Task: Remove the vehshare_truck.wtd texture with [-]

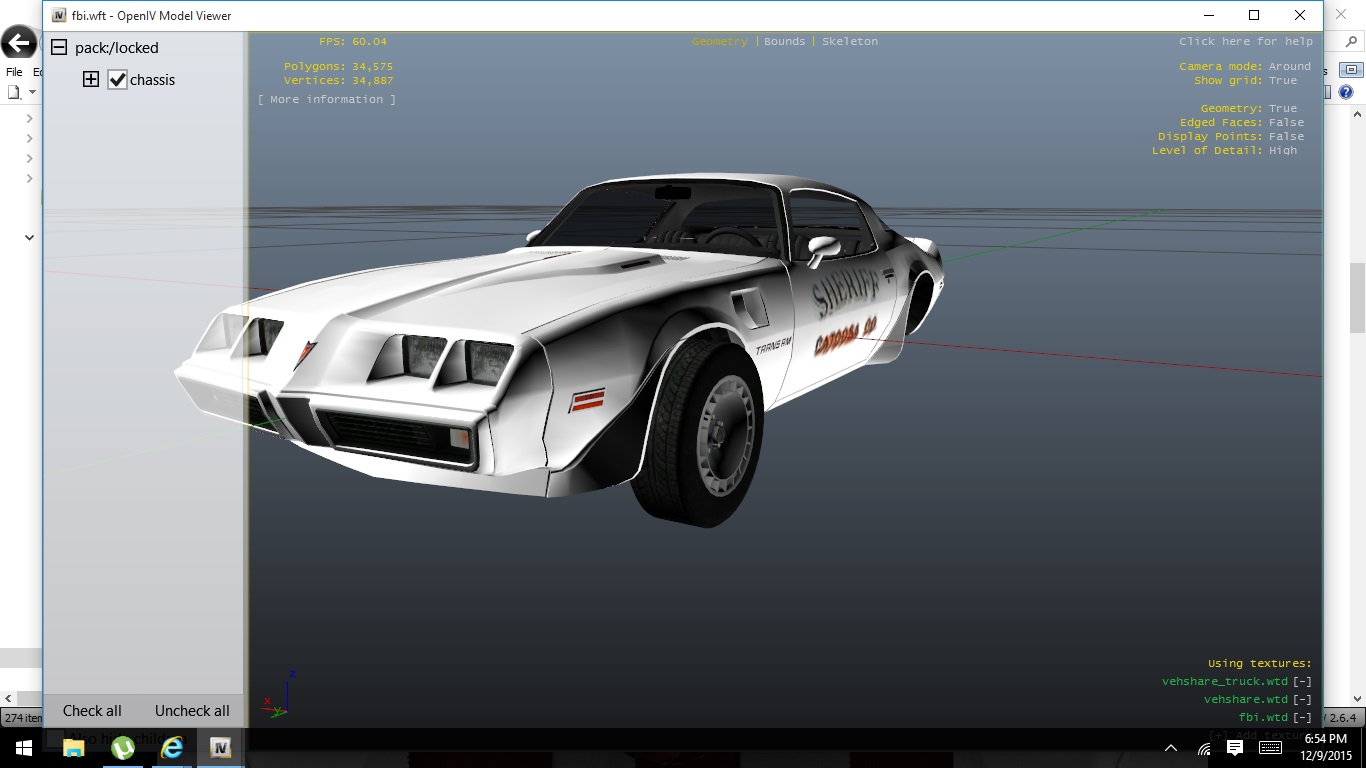Action: (x=1302, y=682)
